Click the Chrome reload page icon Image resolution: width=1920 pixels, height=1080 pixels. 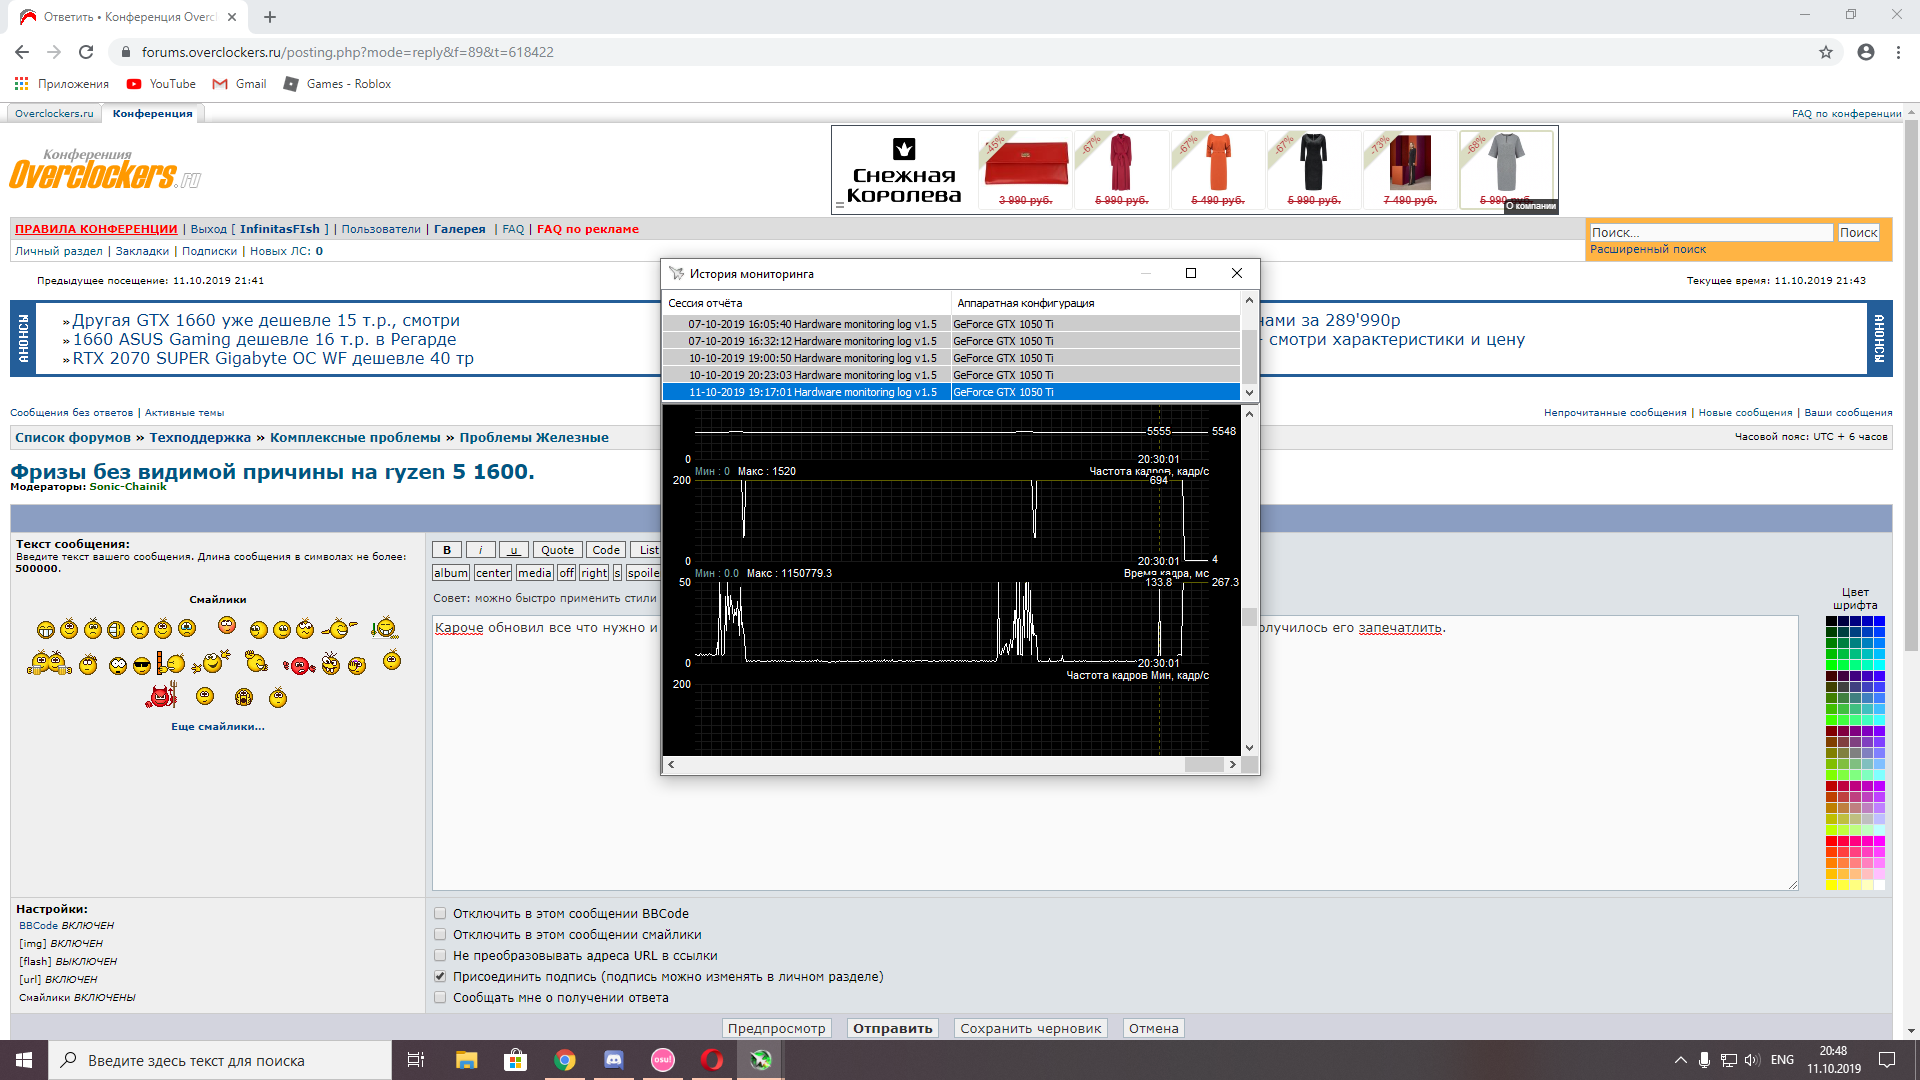coord(86,52)
